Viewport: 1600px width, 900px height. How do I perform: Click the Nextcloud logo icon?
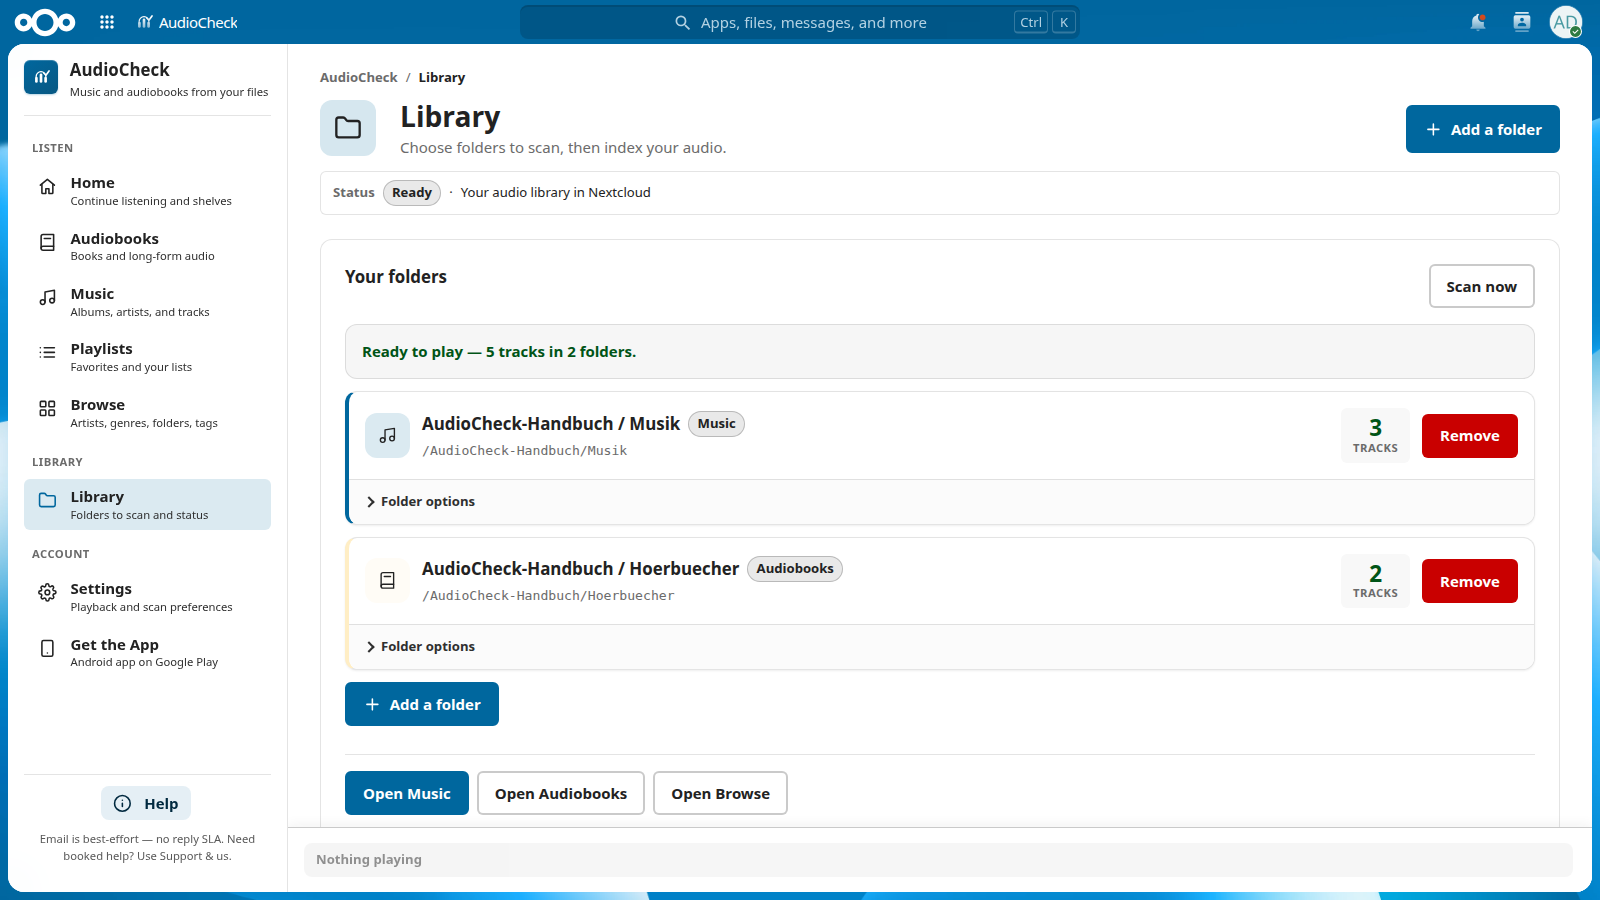(45, 22)
